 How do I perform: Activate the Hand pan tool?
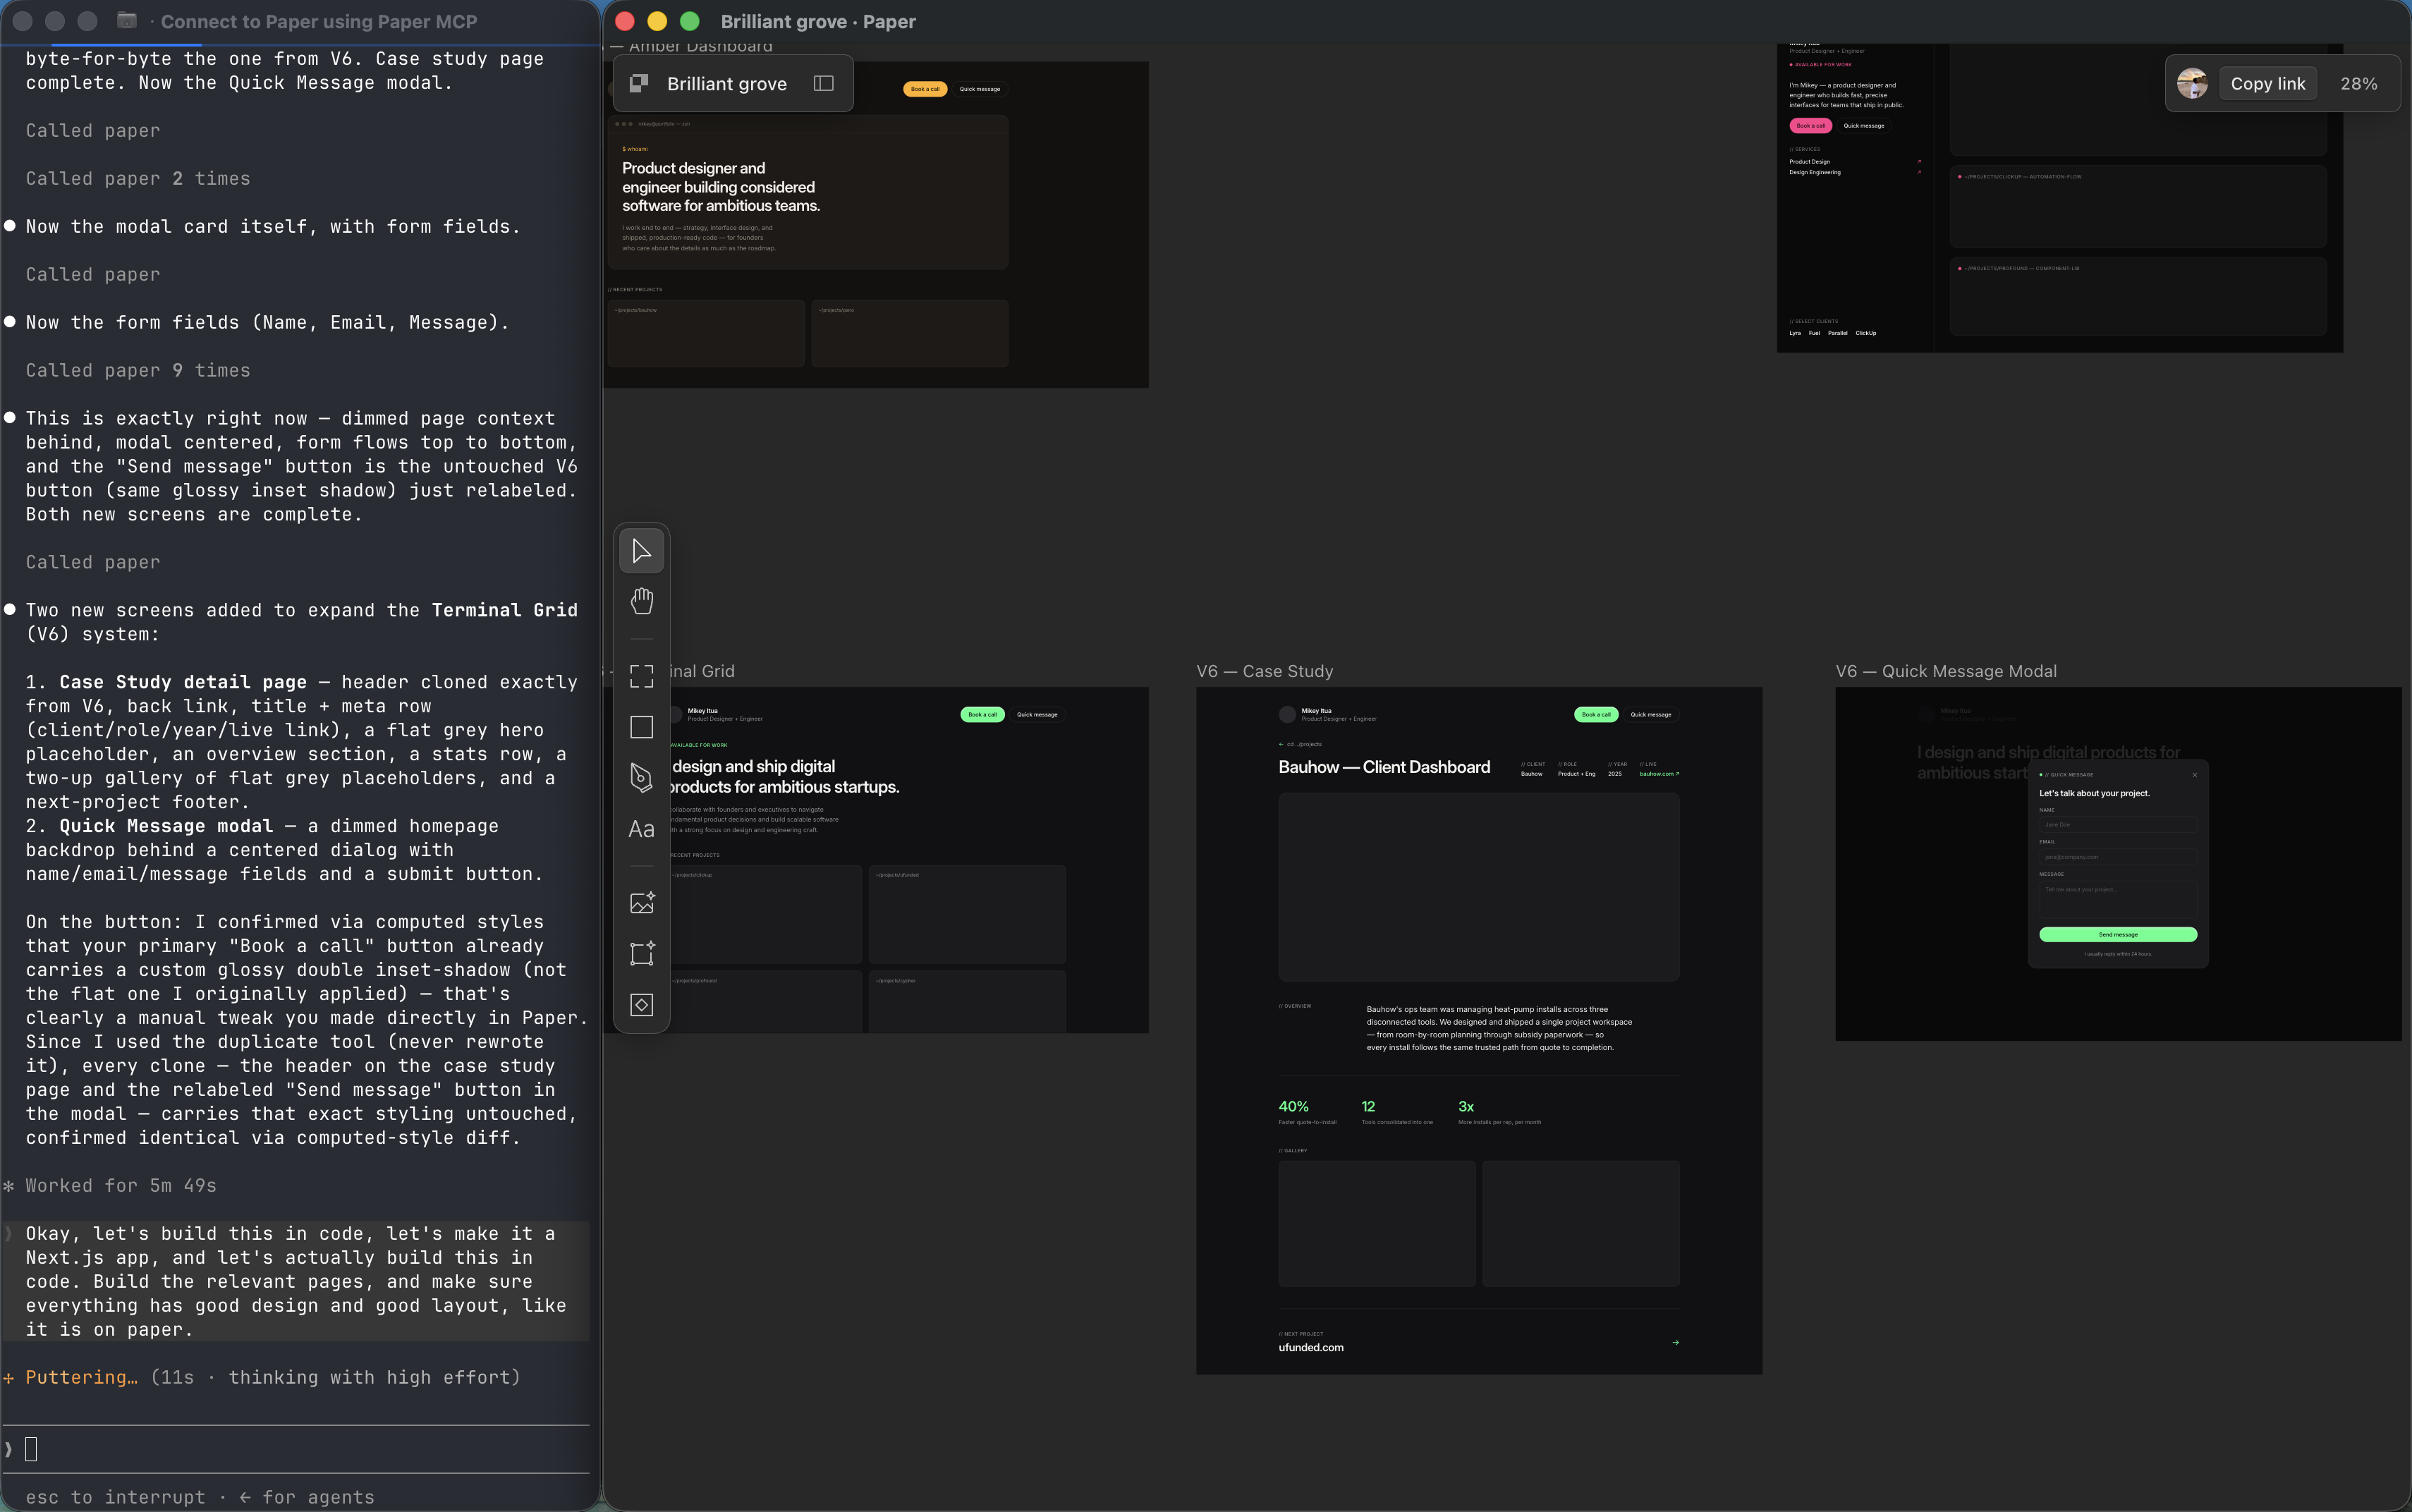[641, 601]
